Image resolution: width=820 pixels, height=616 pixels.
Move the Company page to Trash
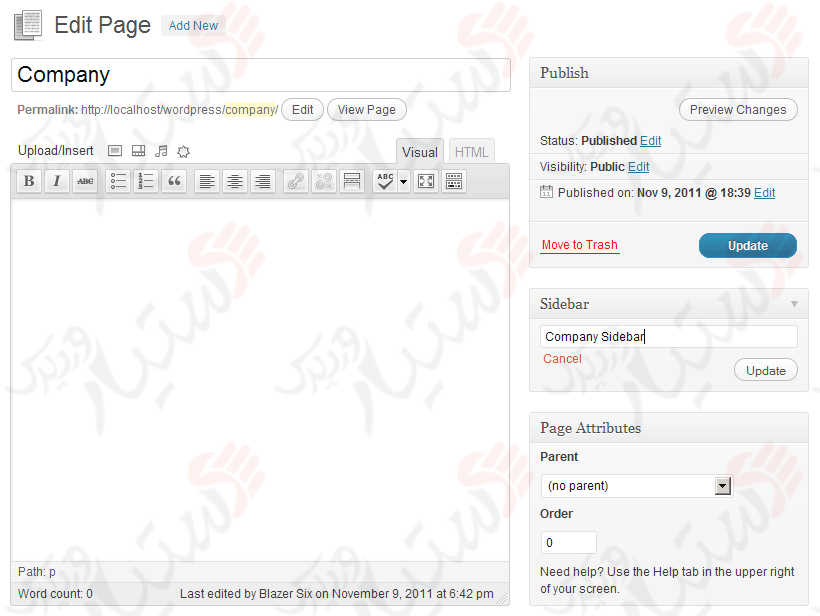tap(579, 245)
